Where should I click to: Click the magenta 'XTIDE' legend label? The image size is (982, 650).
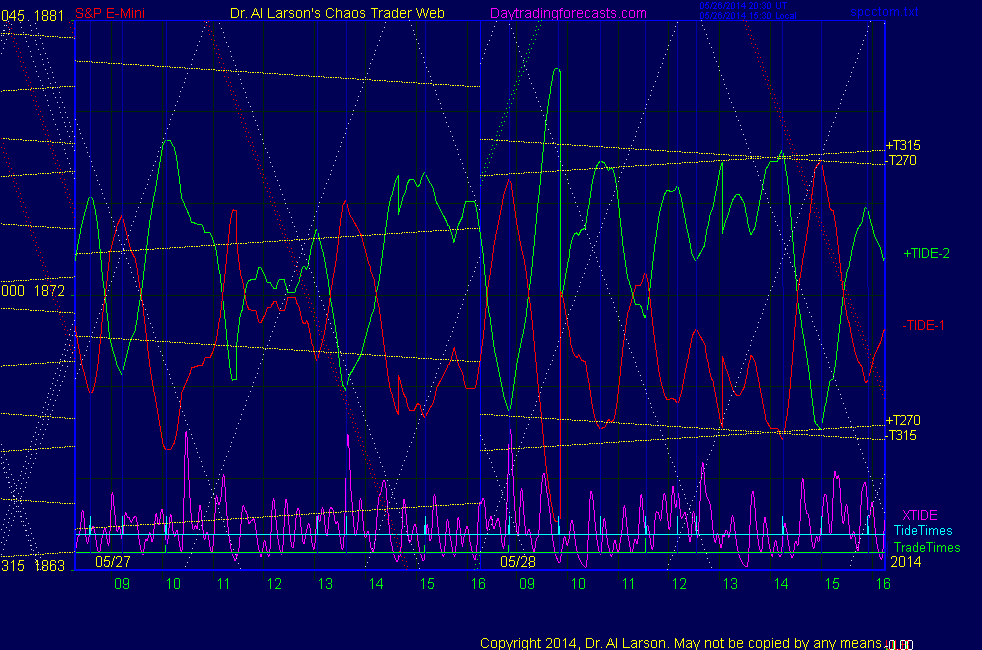coord(919,515)
